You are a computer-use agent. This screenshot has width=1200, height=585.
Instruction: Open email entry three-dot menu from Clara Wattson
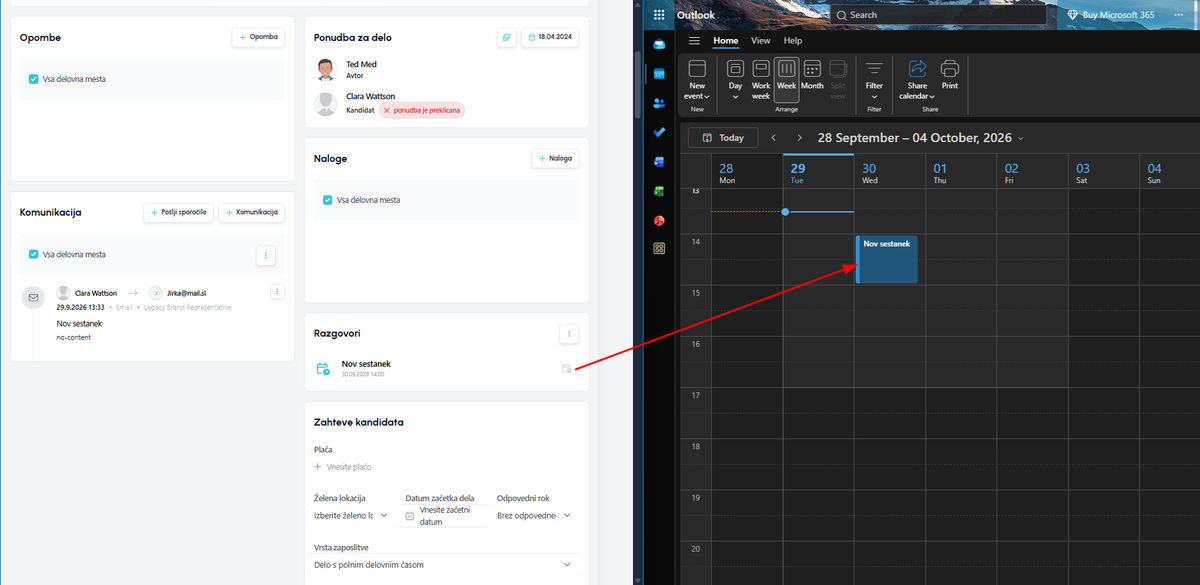278,292
